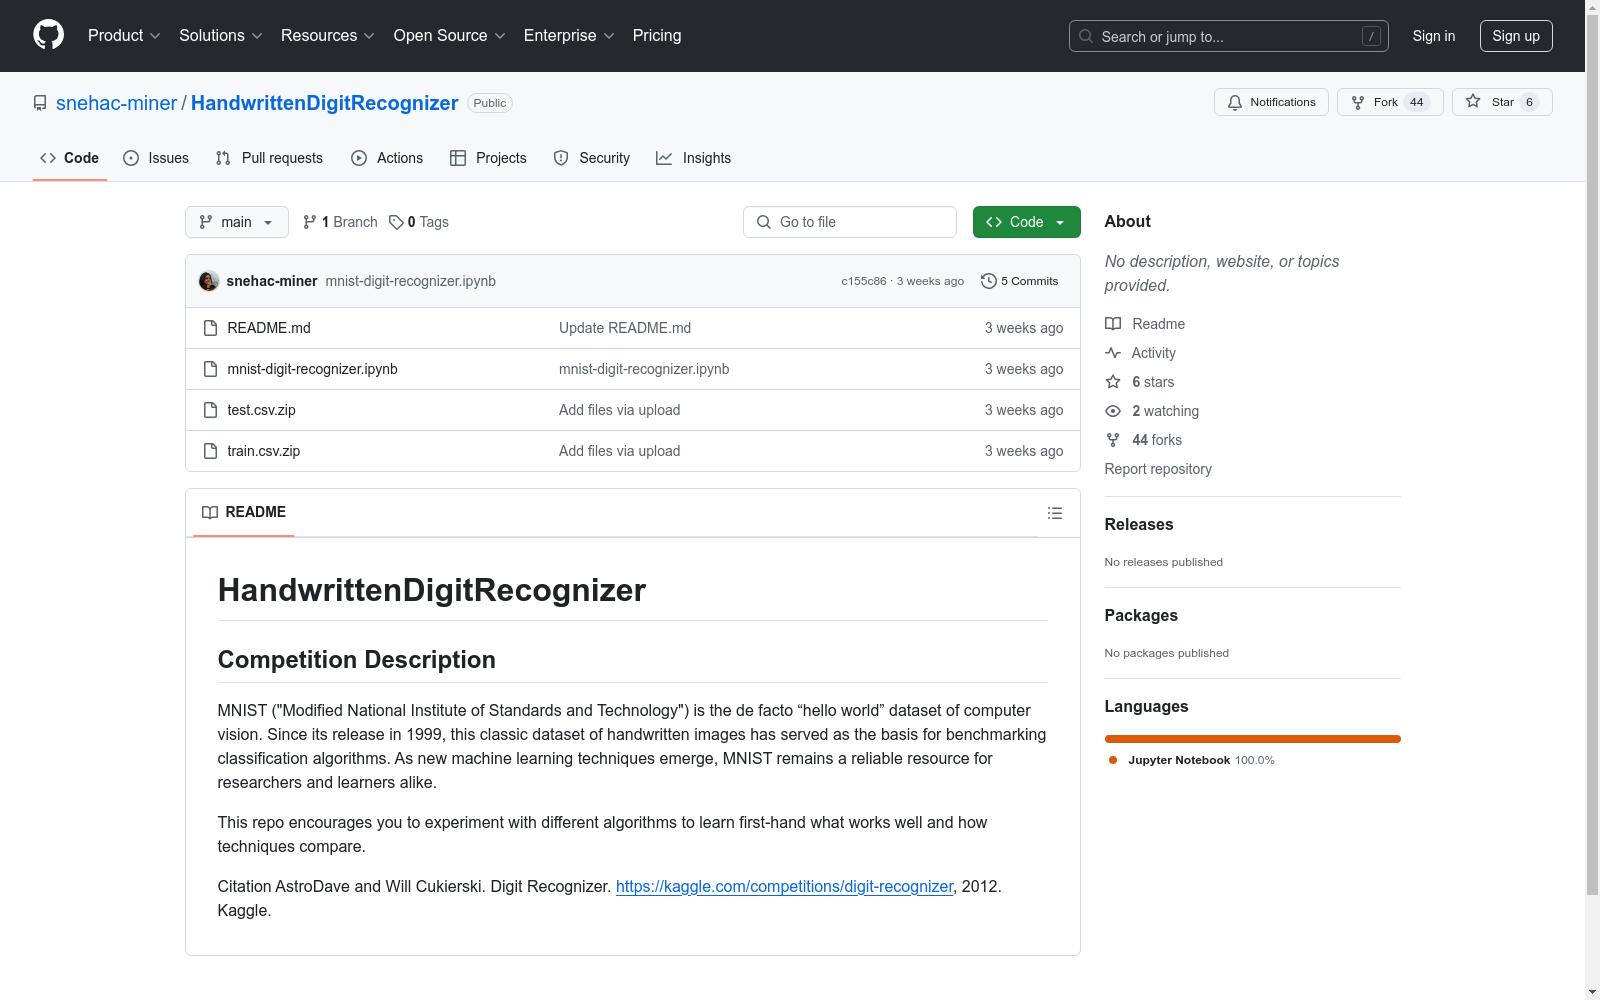Click the bell icon in Notifications button
The width and height of the screenshot is (1600, 1000).
coord(1235,102)
